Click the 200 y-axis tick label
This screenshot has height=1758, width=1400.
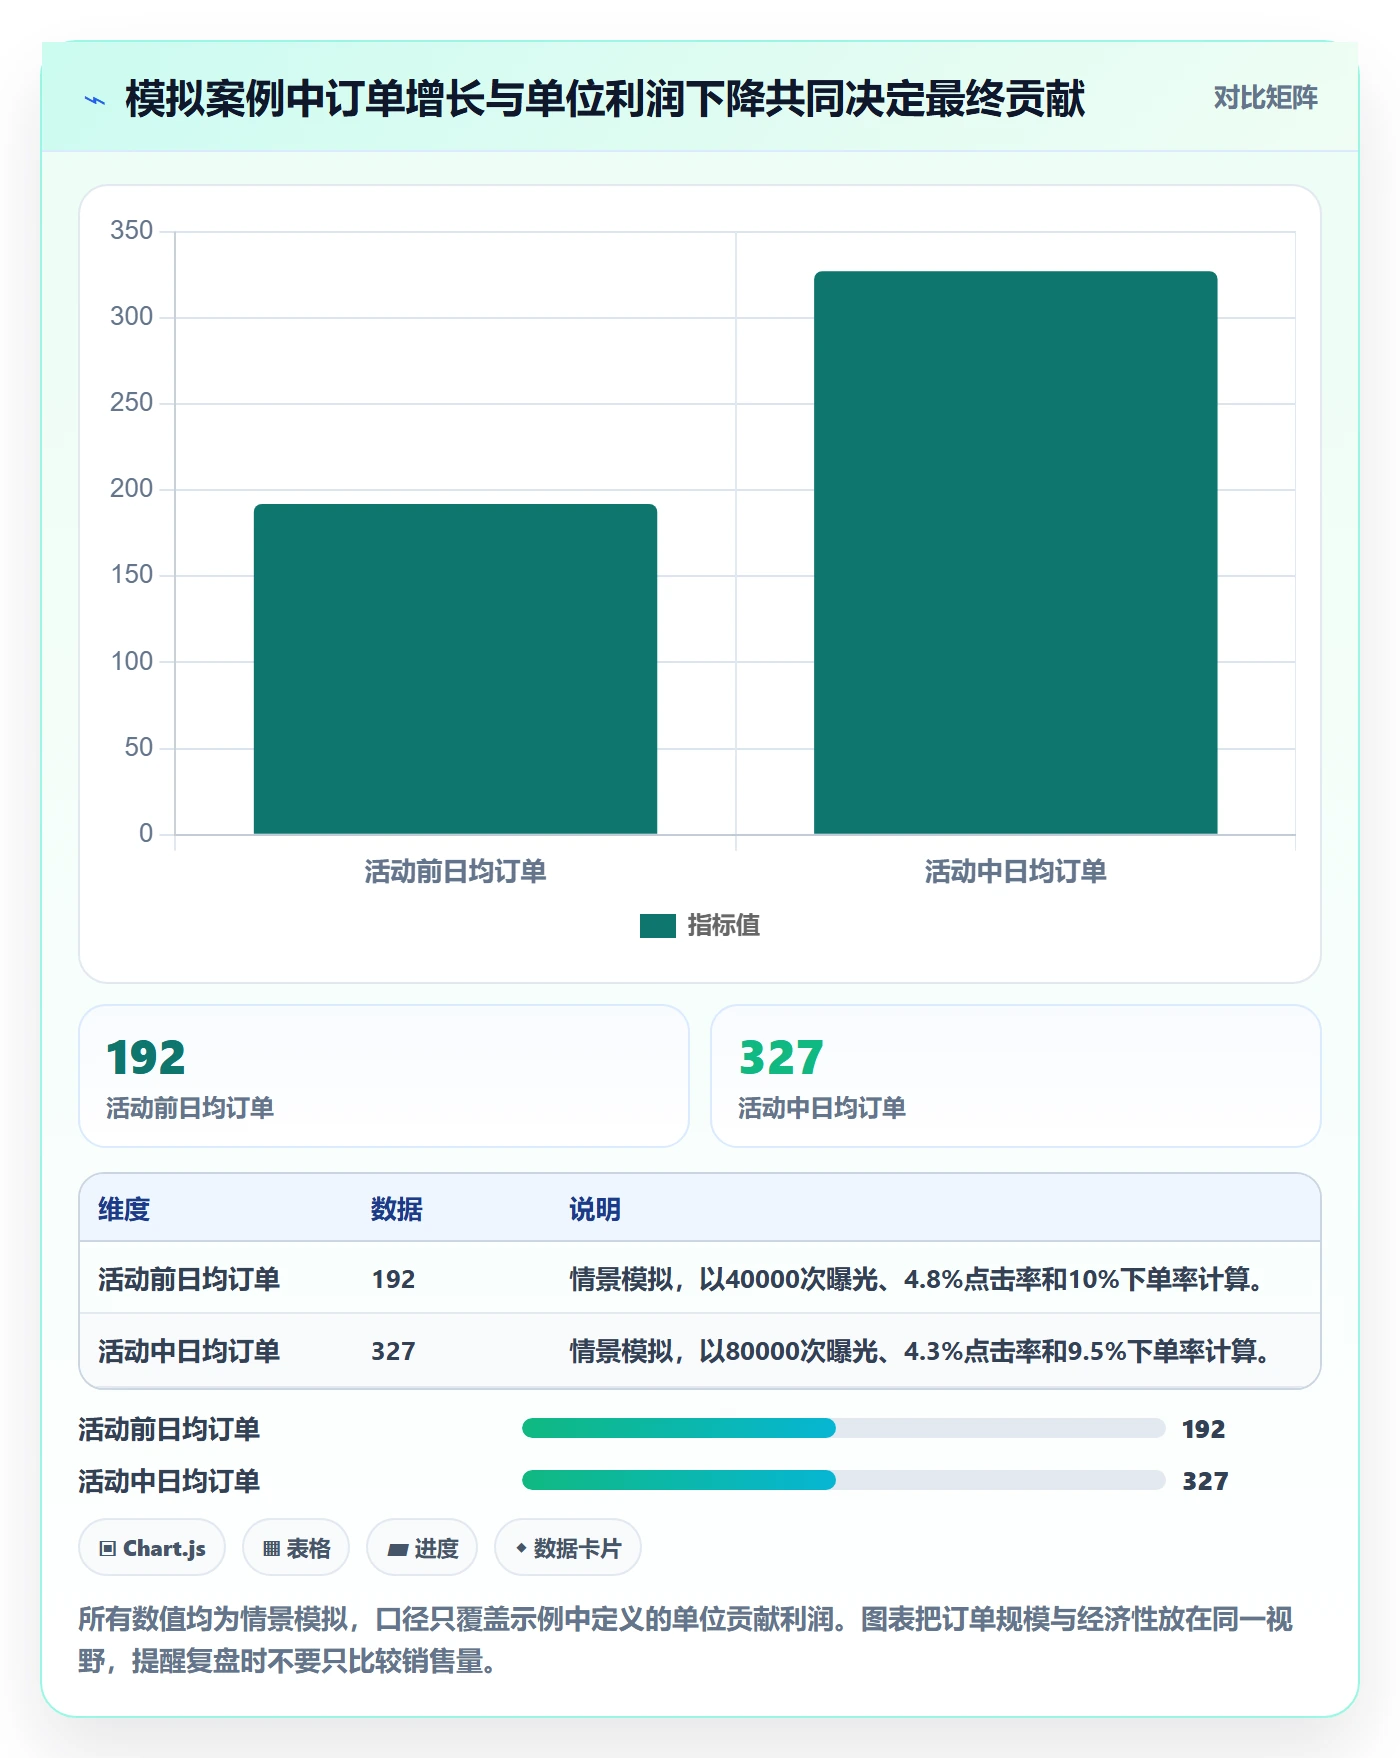click(131, 489)
